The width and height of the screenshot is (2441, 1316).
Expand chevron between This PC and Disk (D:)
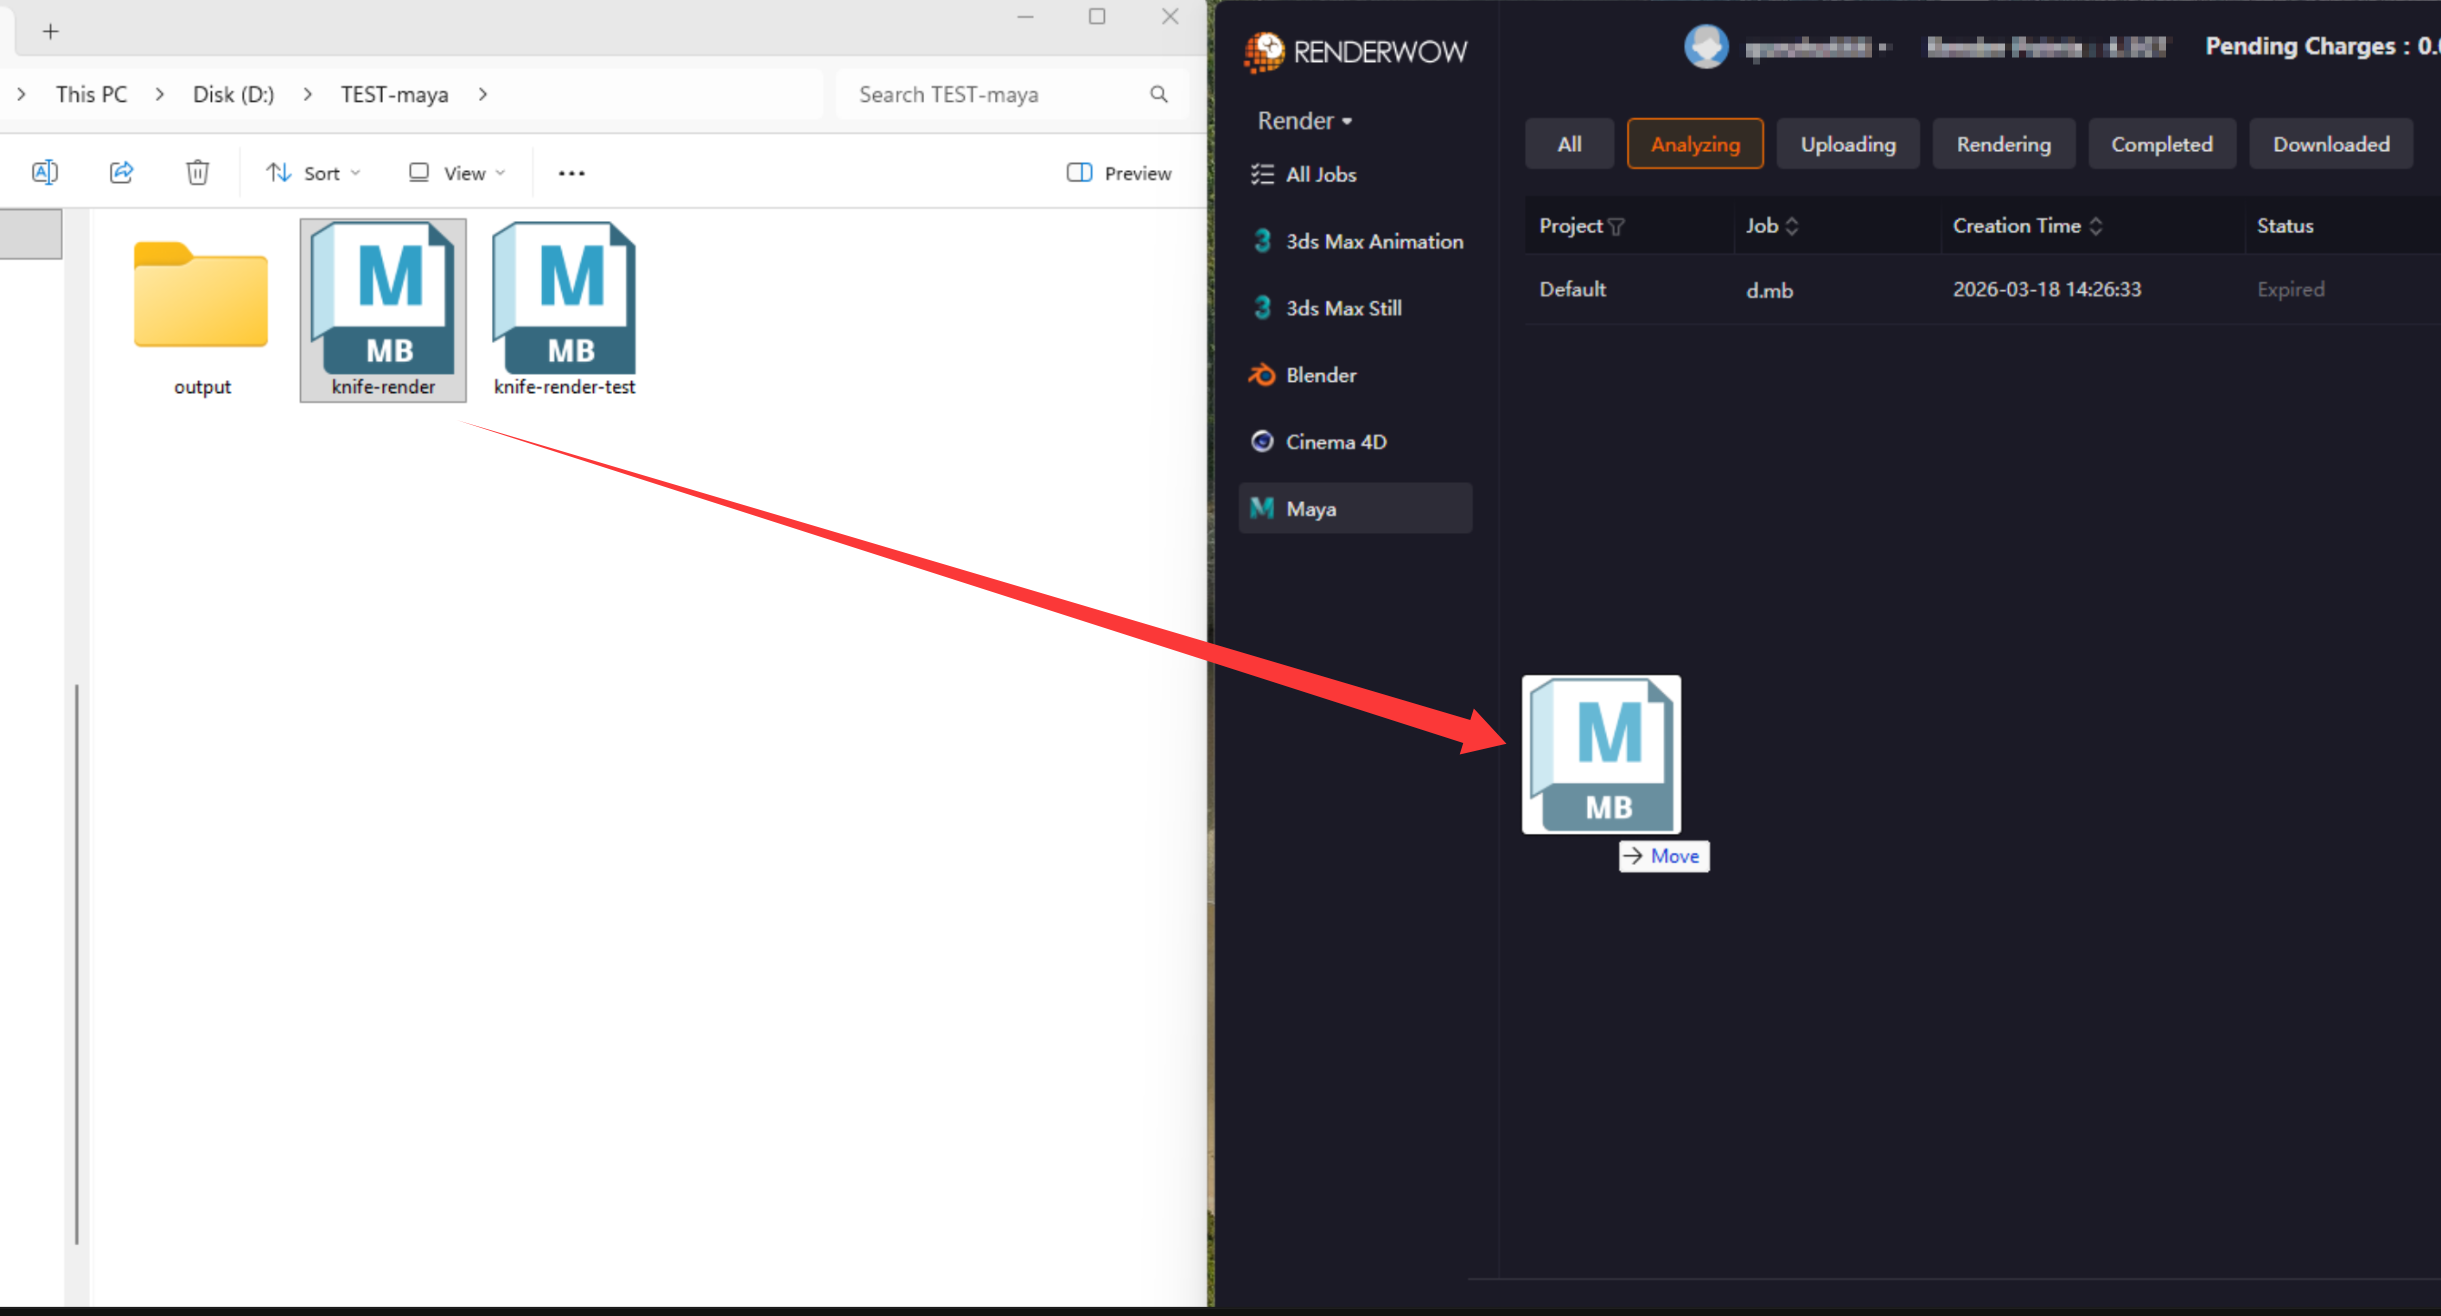[160, 94]
